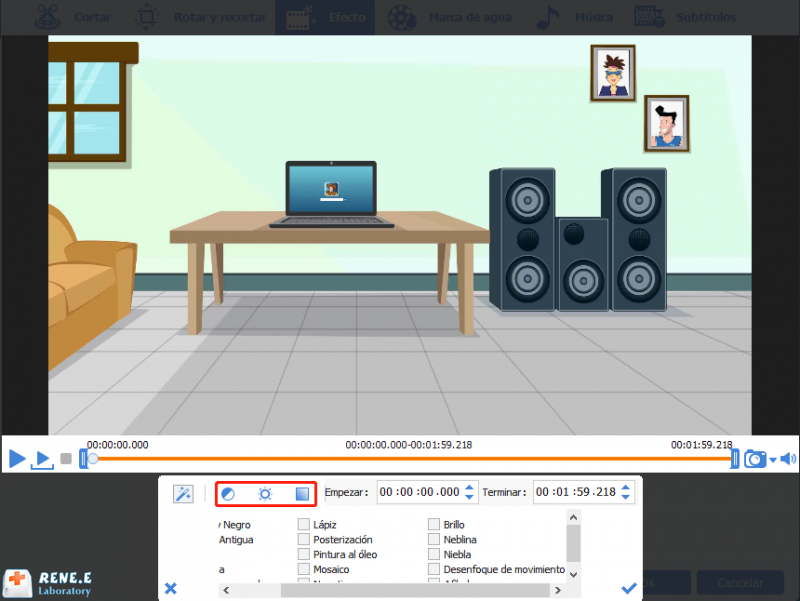Play the video preview
Screen dimensions: 800x601
pos(17,459)
